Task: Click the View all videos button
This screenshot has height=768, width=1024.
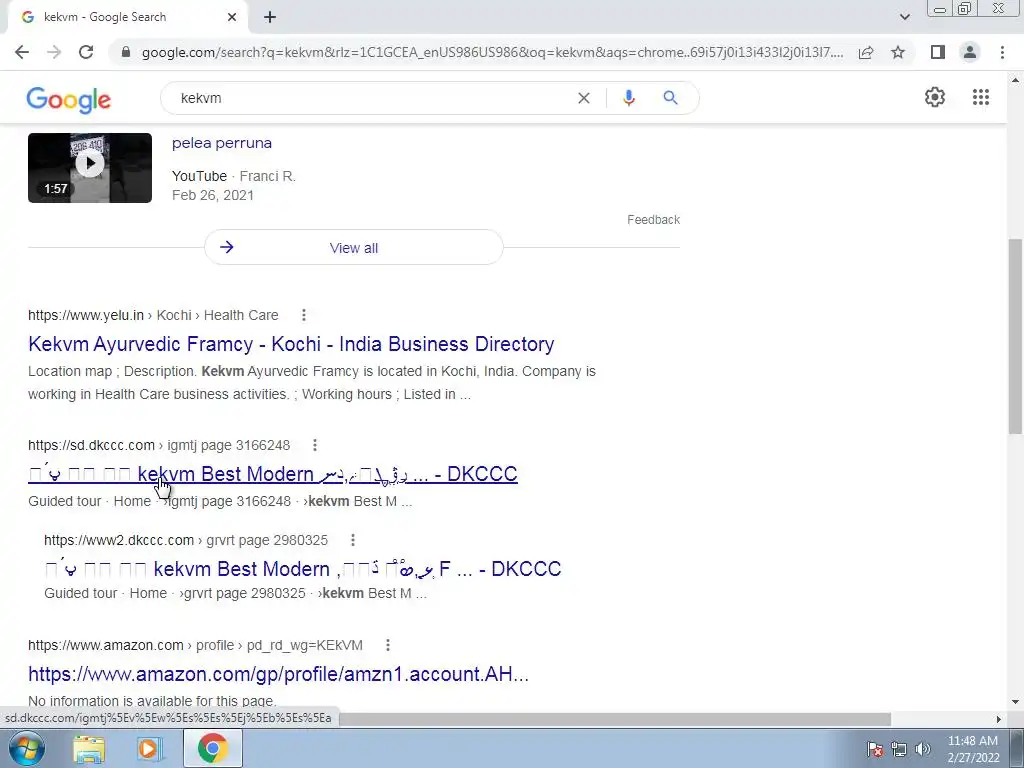Action: coord(354,248)
